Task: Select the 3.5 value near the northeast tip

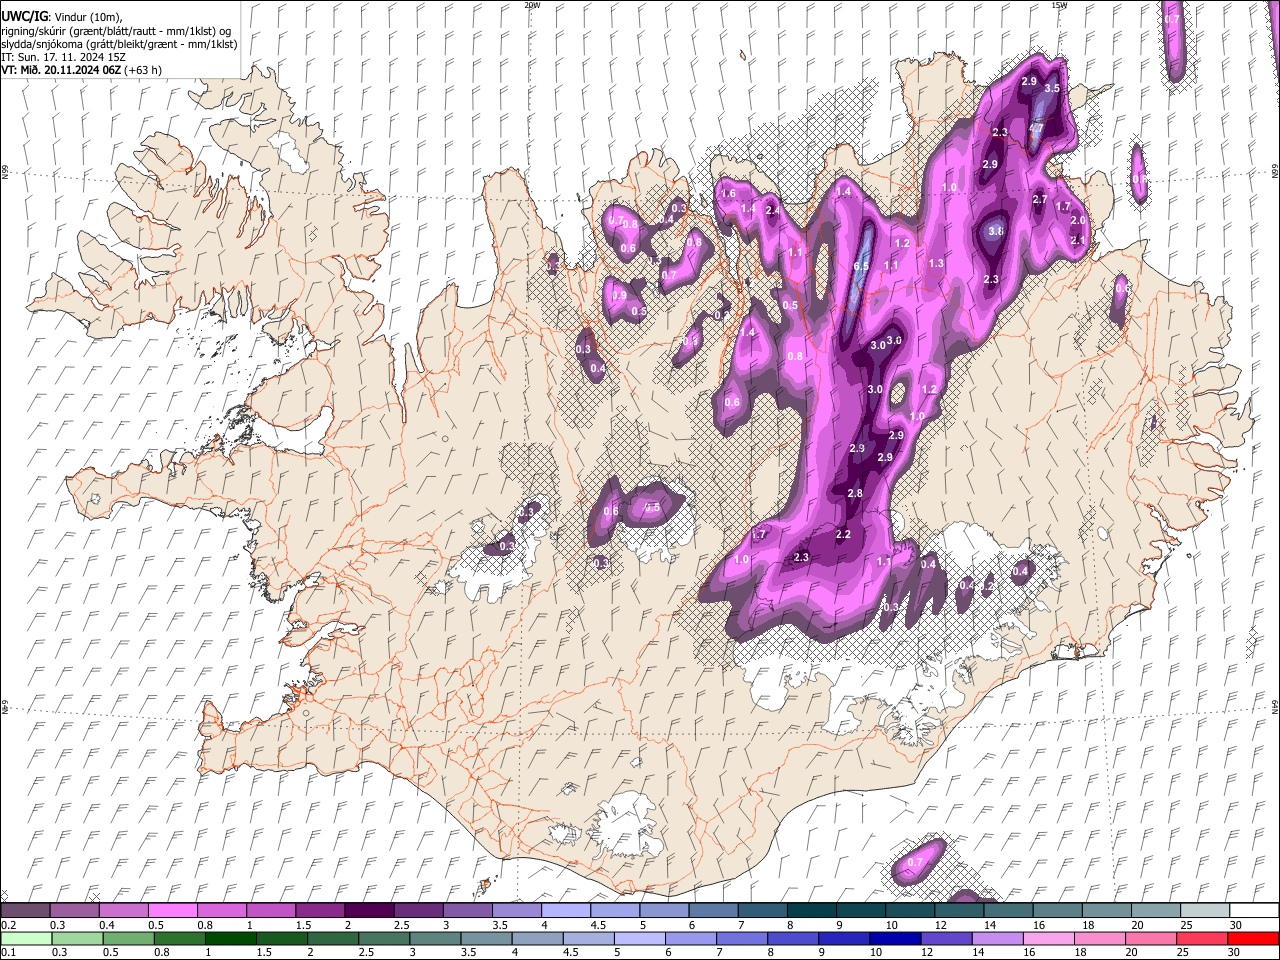Action: point(1052,88)
